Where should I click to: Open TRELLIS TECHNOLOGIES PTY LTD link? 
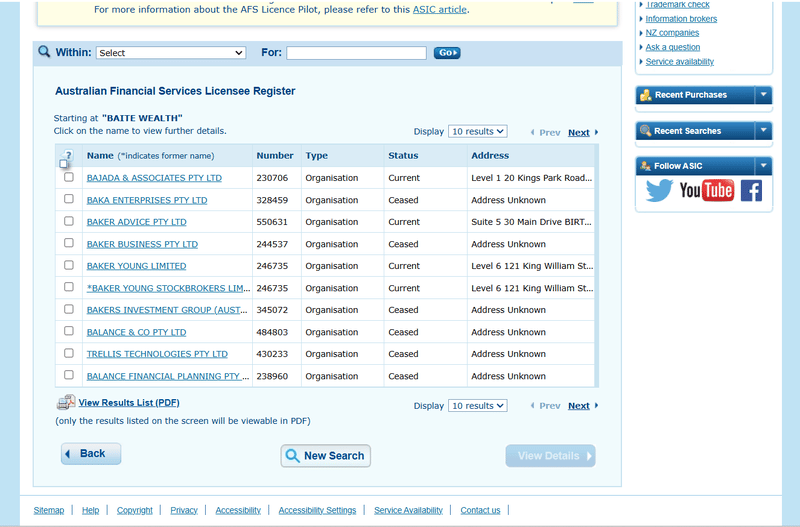157,354
